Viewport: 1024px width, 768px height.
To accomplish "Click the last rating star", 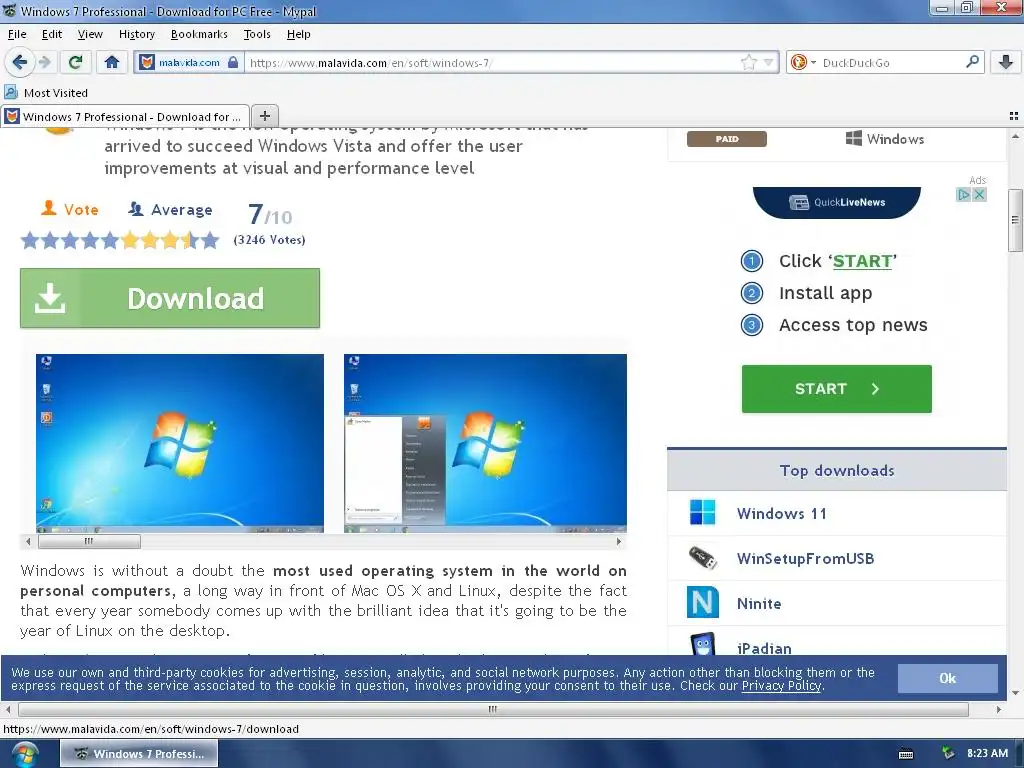I will (x=210, y=241).
